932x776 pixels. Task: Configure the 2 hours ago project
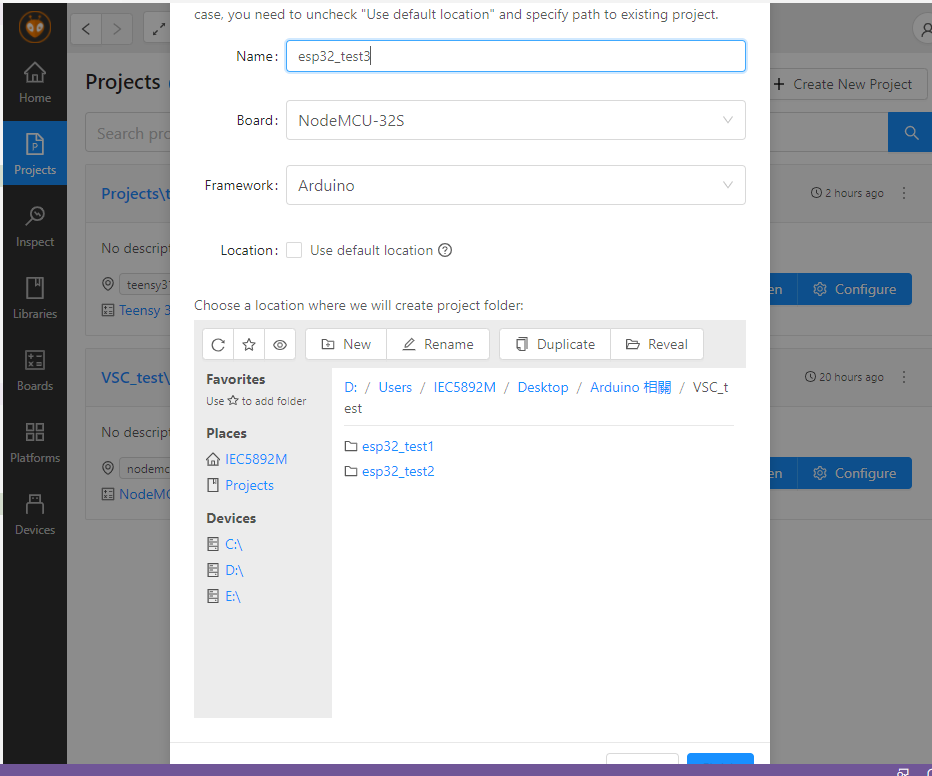855,289
